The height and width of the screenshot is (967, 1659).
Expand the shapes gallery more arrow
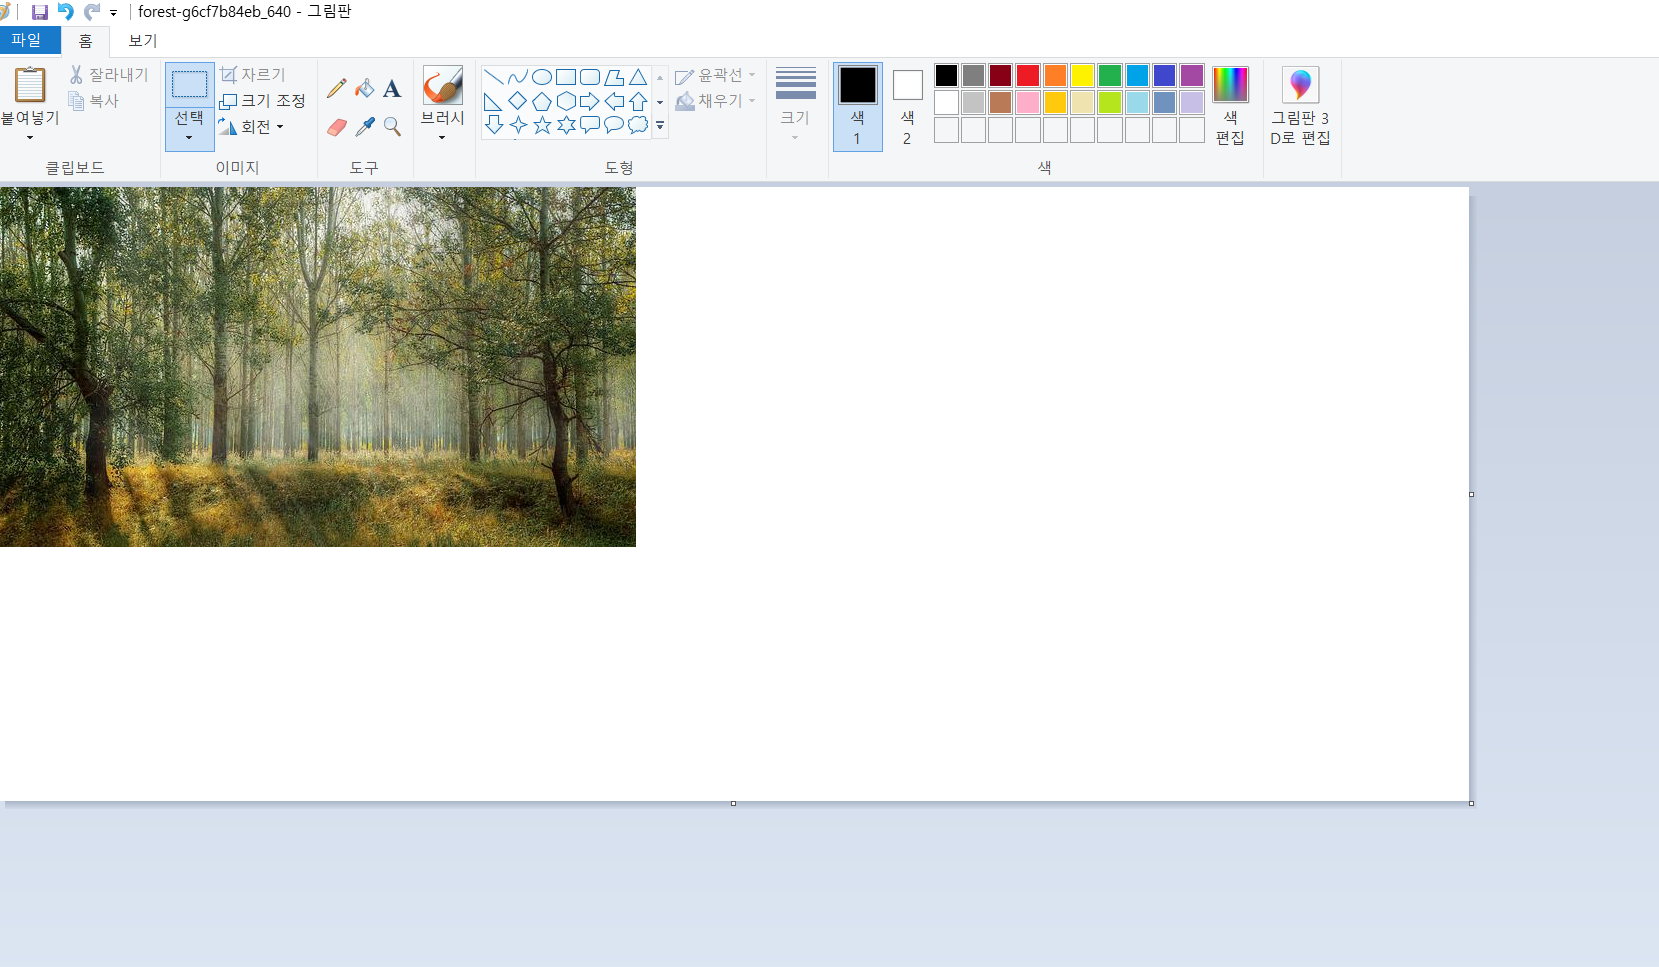660,126
